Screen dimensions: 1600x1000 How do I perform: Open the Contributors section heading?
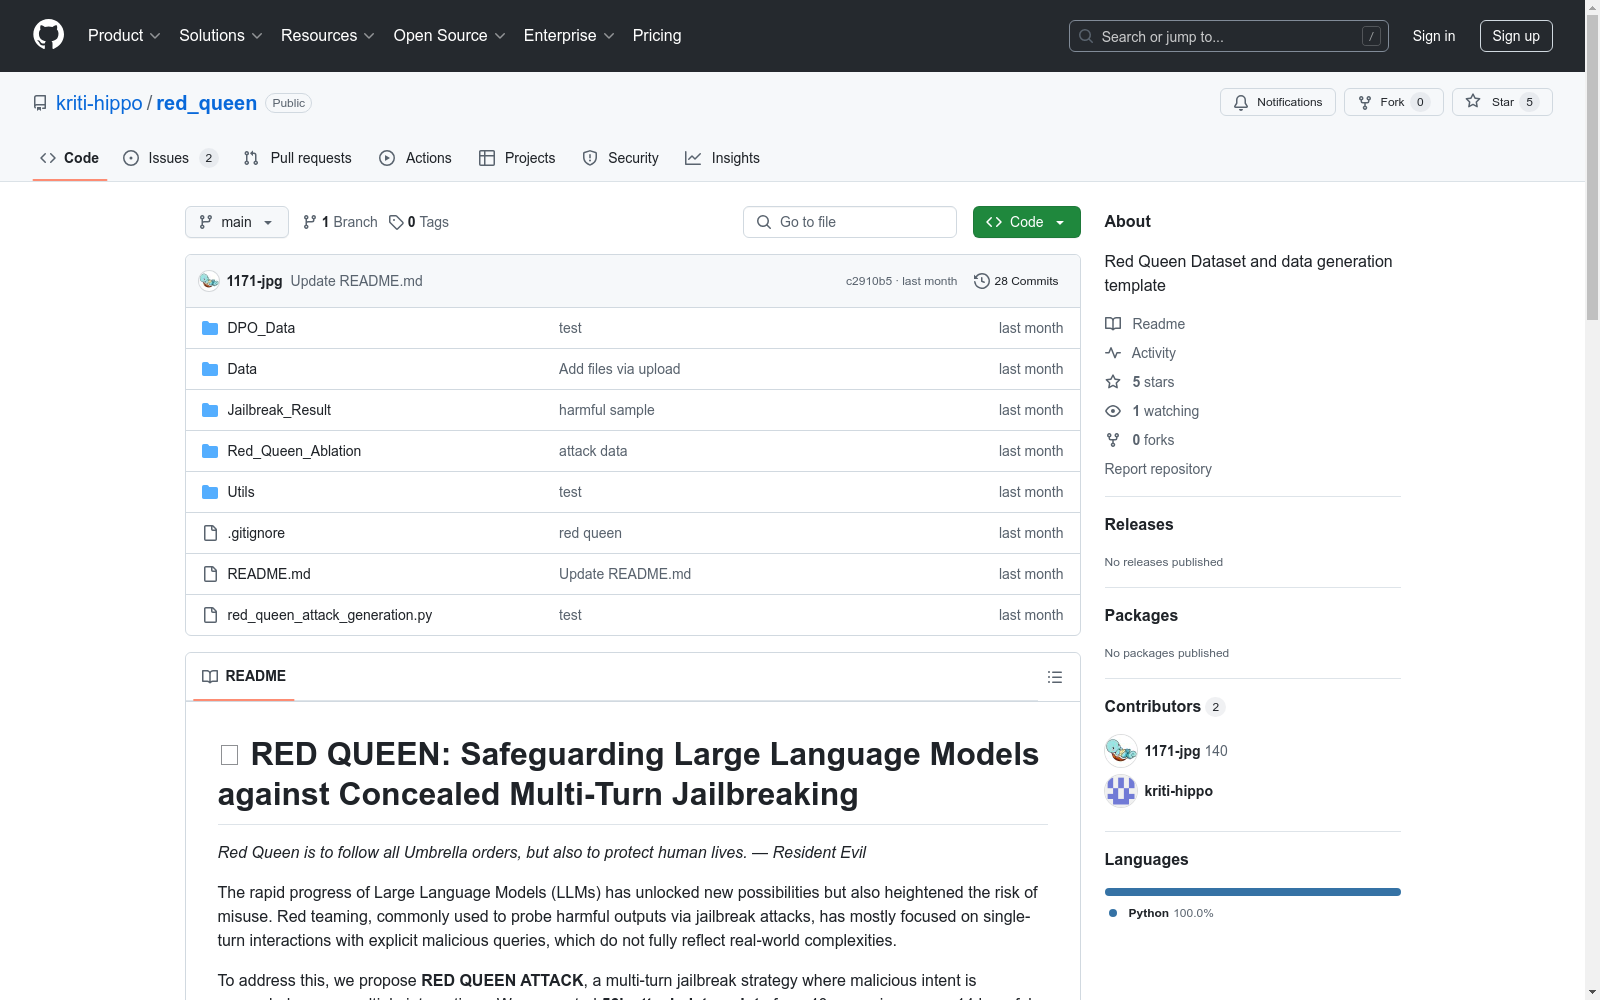click(1164, 706)
